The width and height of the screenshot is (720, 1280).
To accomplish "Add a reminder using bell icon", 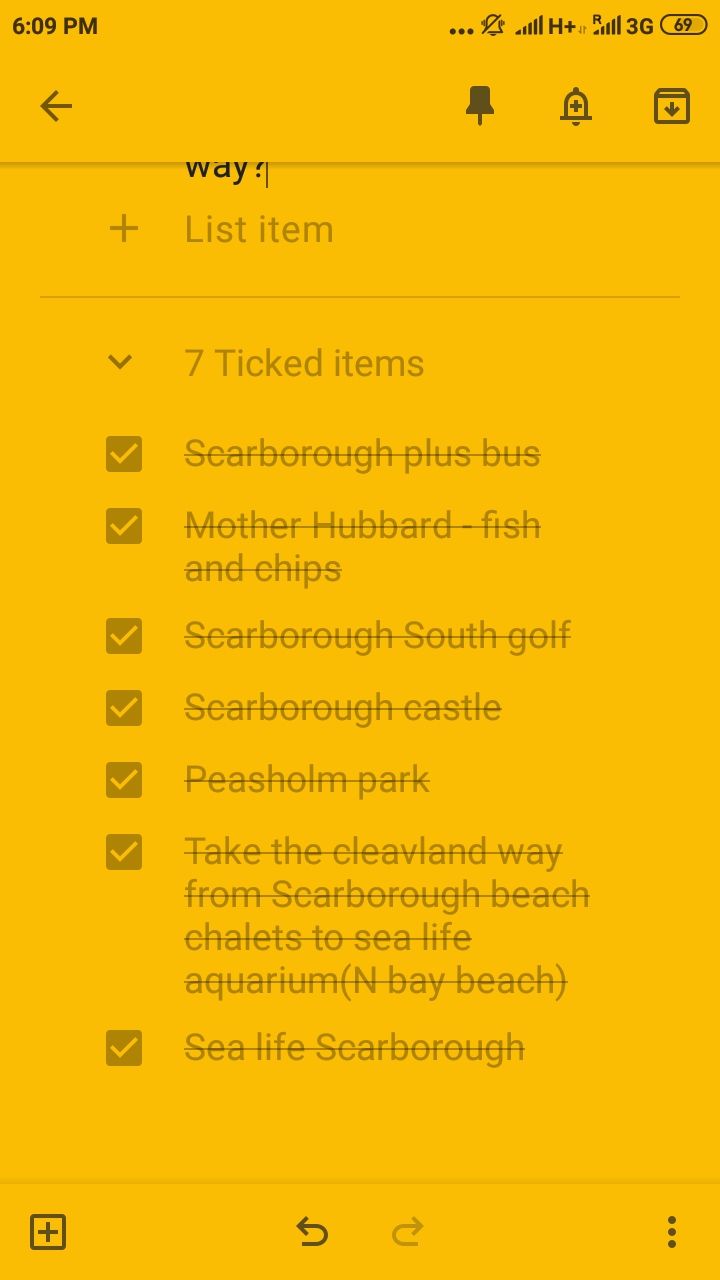I will click(x=576, y=106).
